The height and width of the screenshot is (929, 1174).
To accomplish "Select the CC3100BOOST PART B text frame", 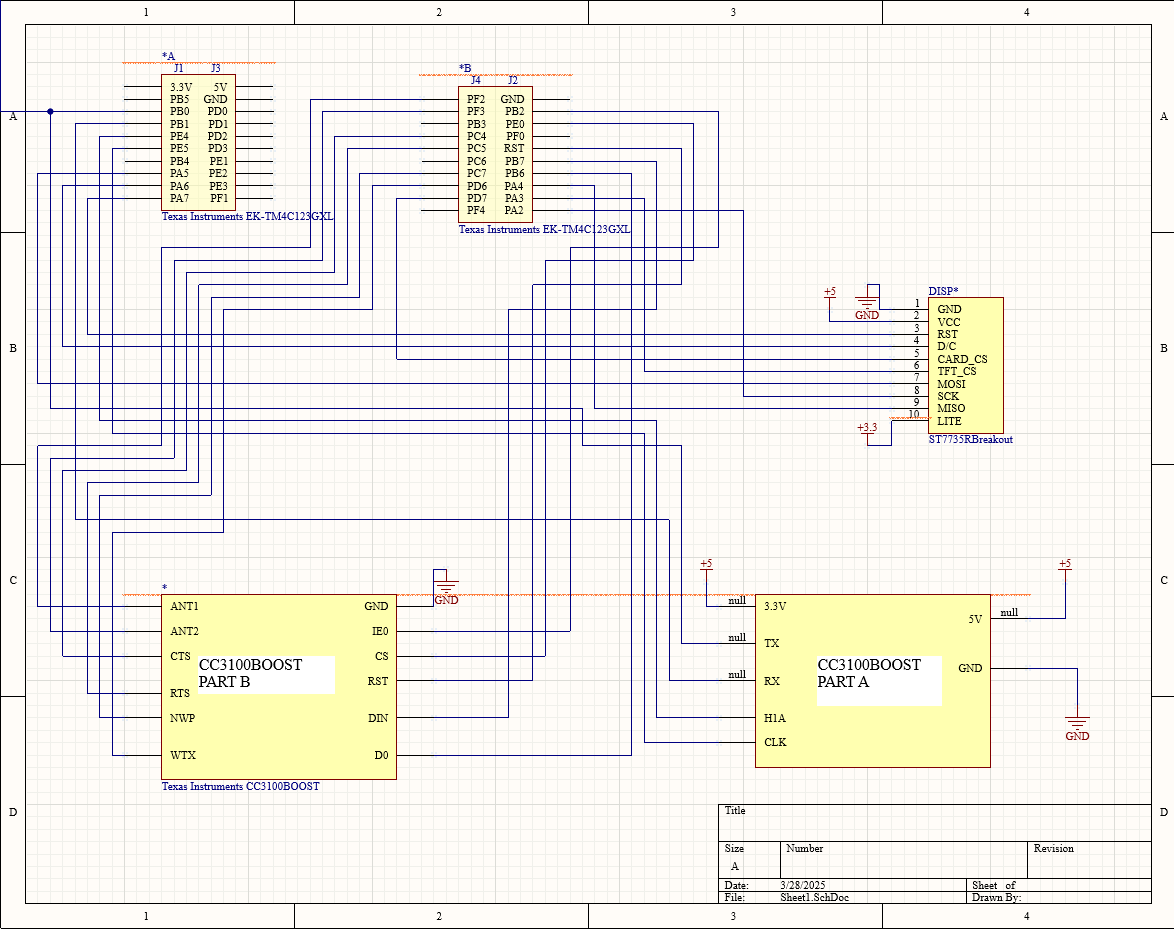I will click(x=265, y=674).
